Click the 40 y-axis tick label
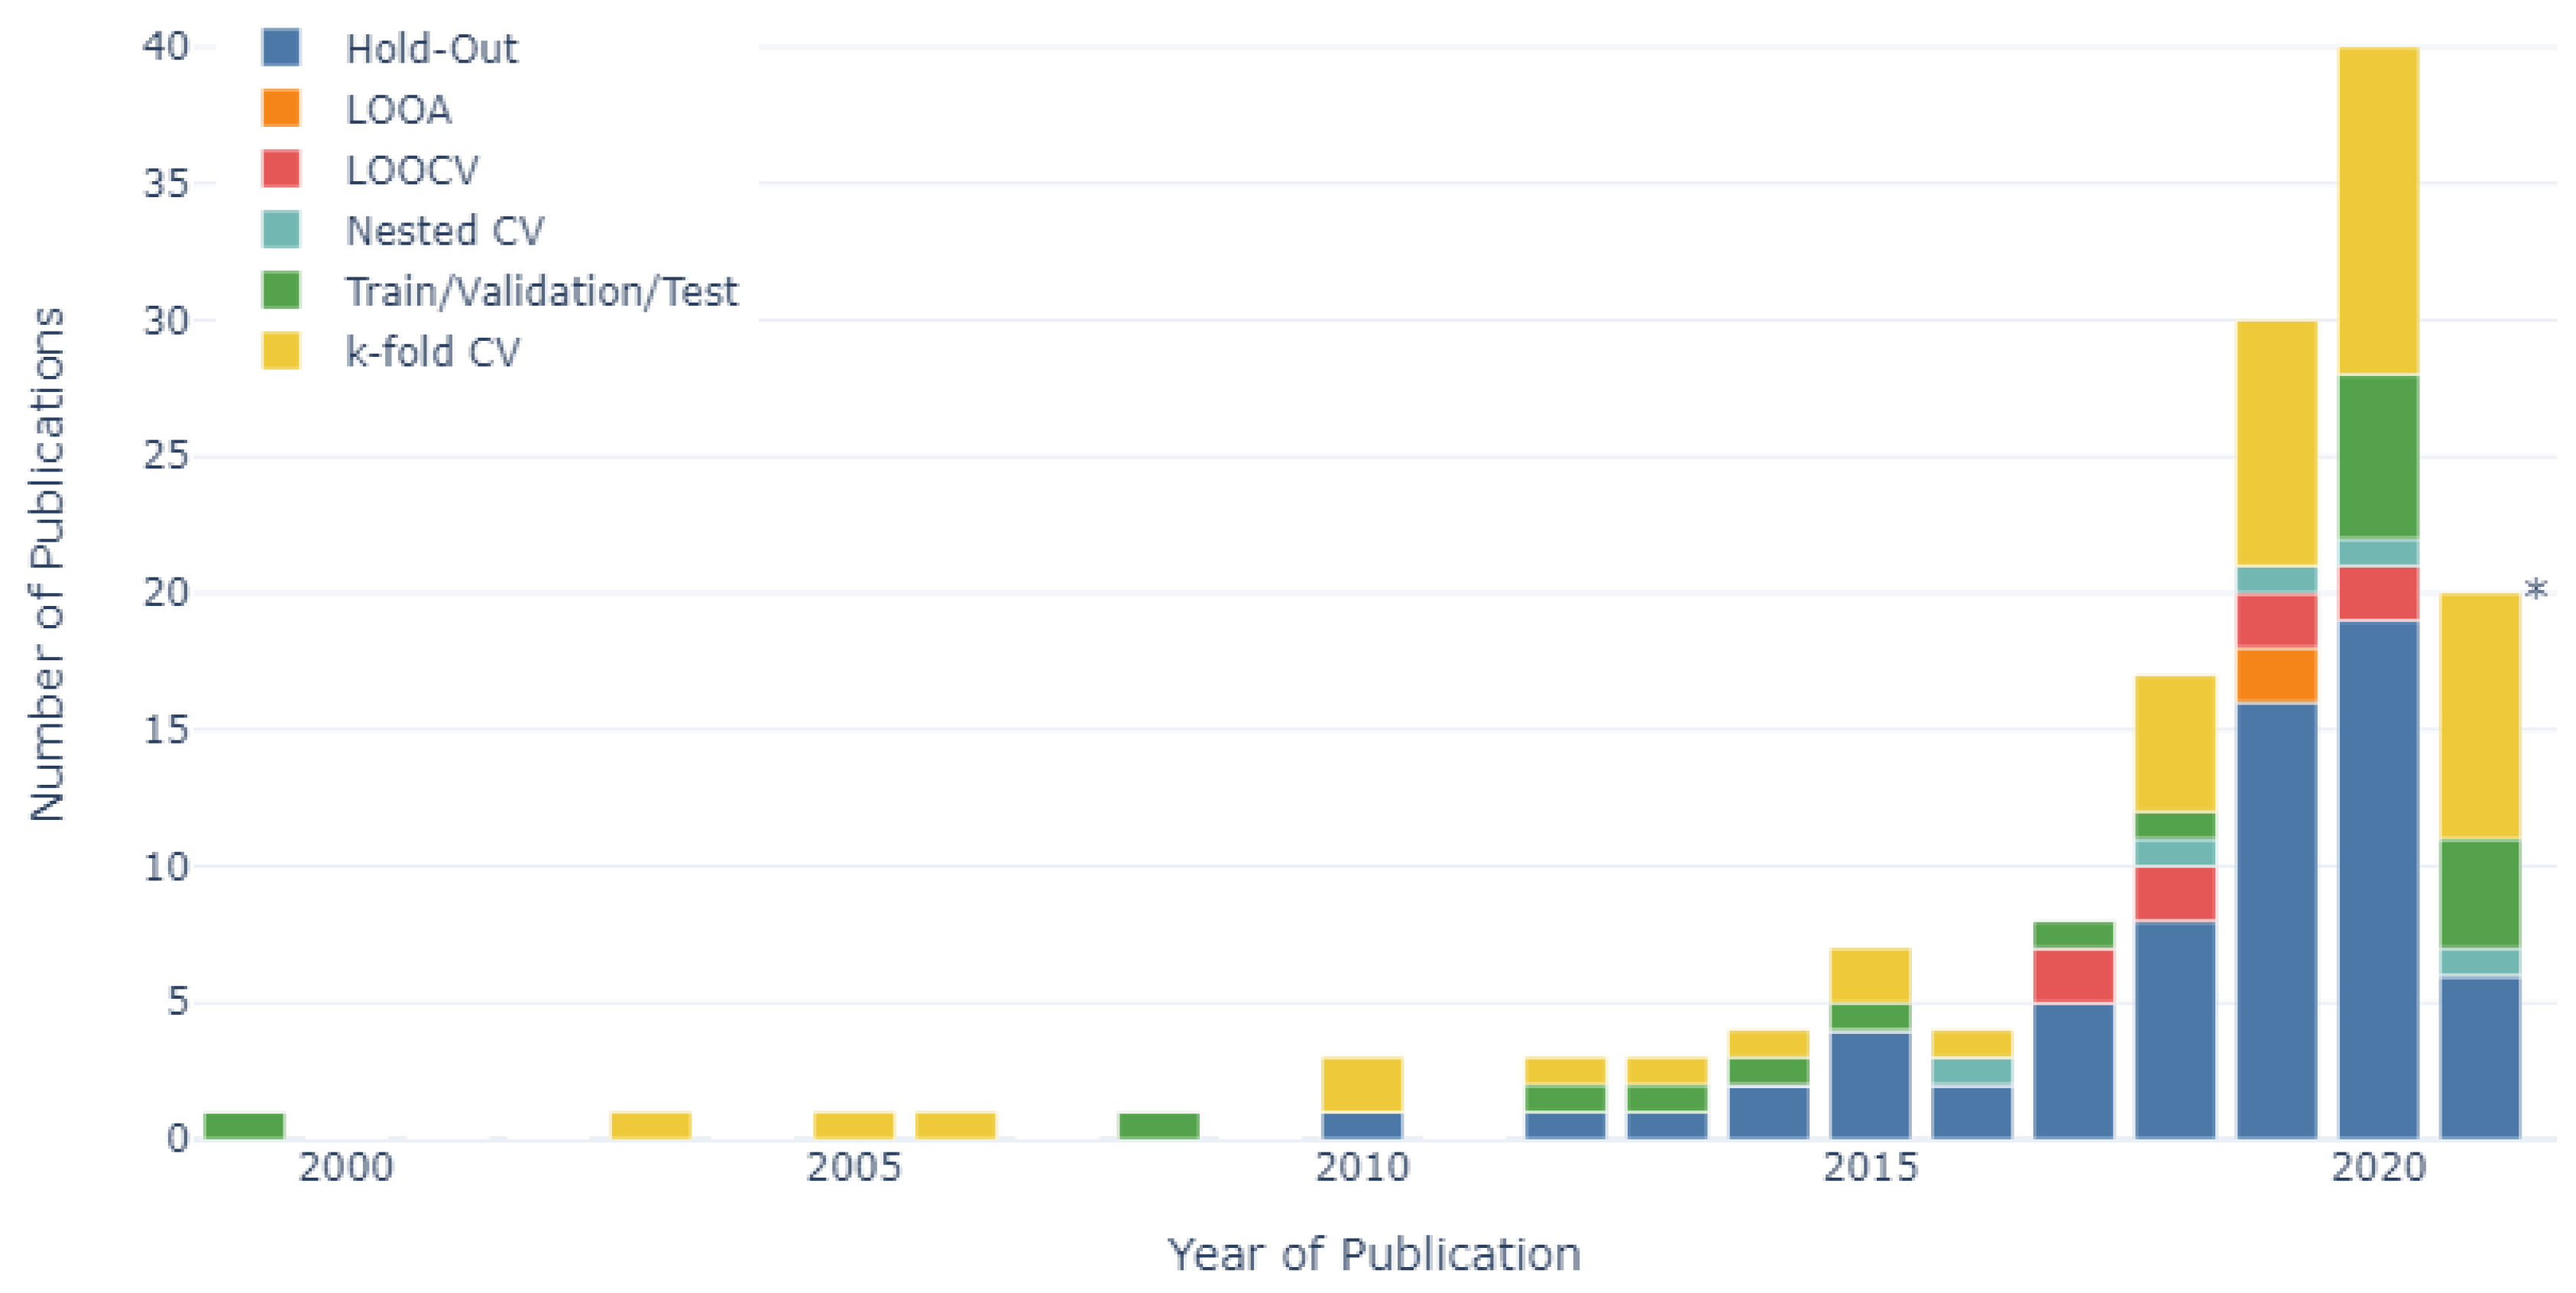 click(165, 47)
